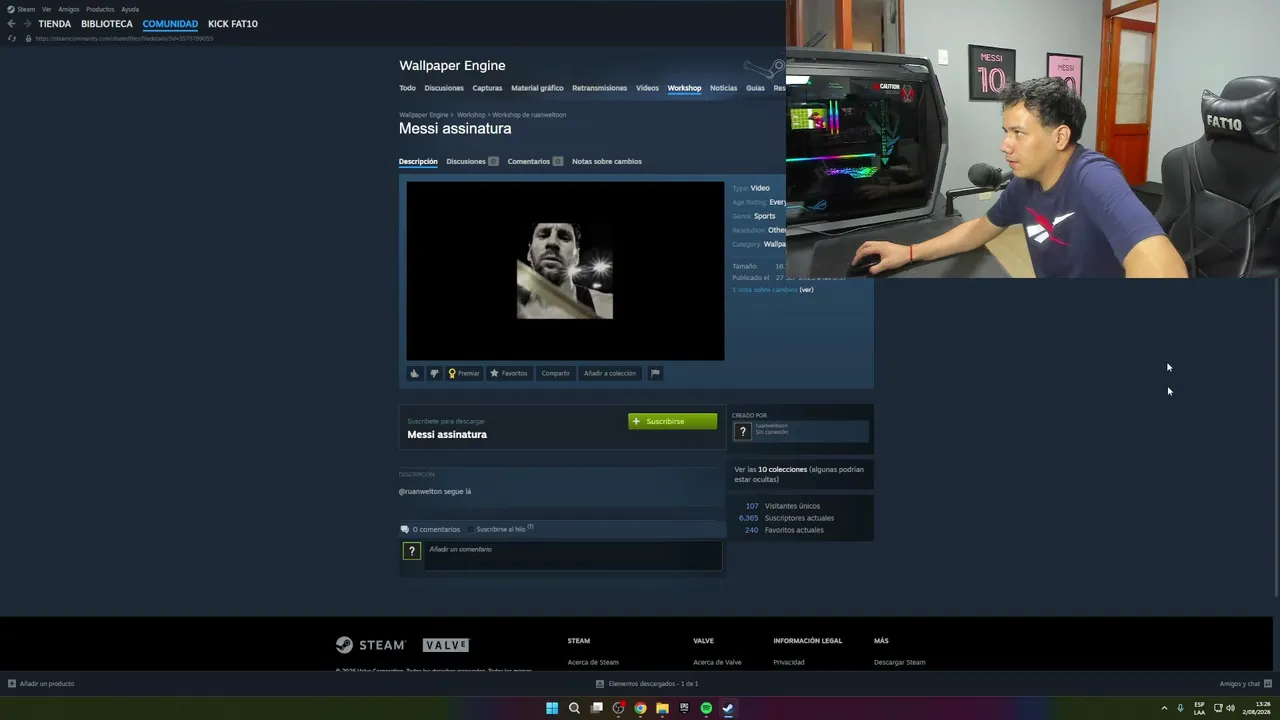Select the Retransmisiones hub tab
The width and height of the screenshot is (1280, 720).
pos(599,88)
